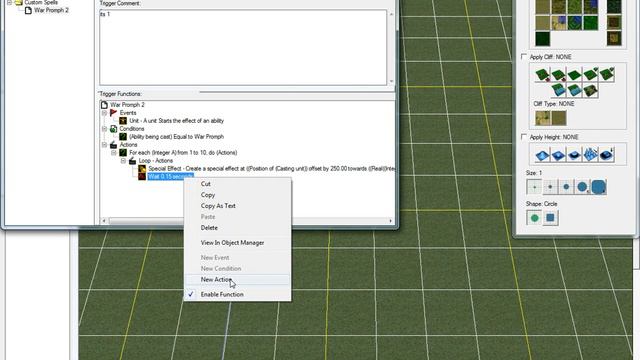640x360 pixels.
Task: Choose Cut from the context menu
Action: coord(206,184)
